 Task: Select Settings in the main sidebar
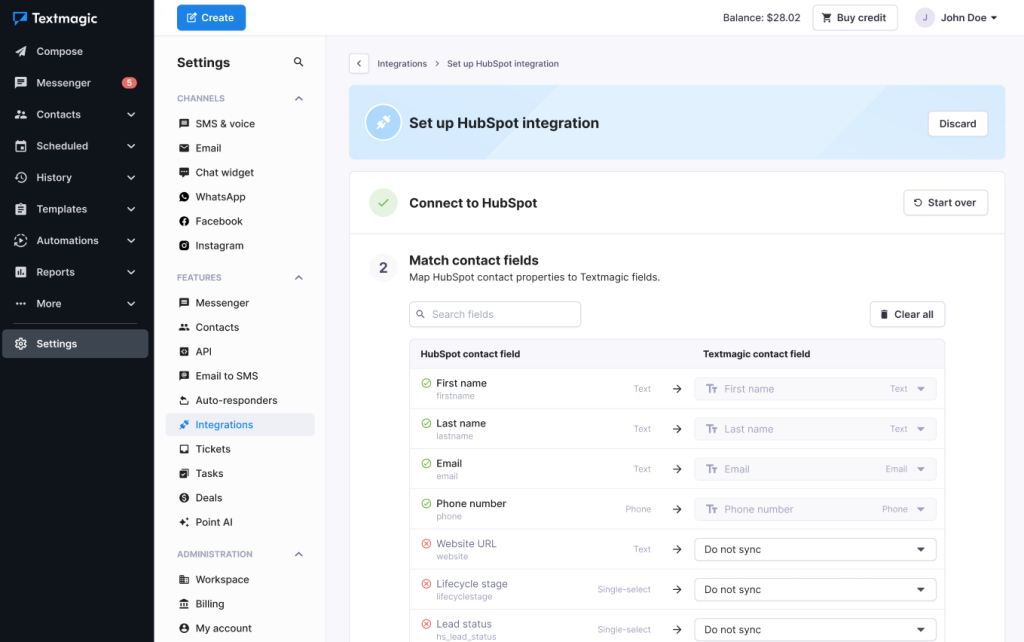75,344
